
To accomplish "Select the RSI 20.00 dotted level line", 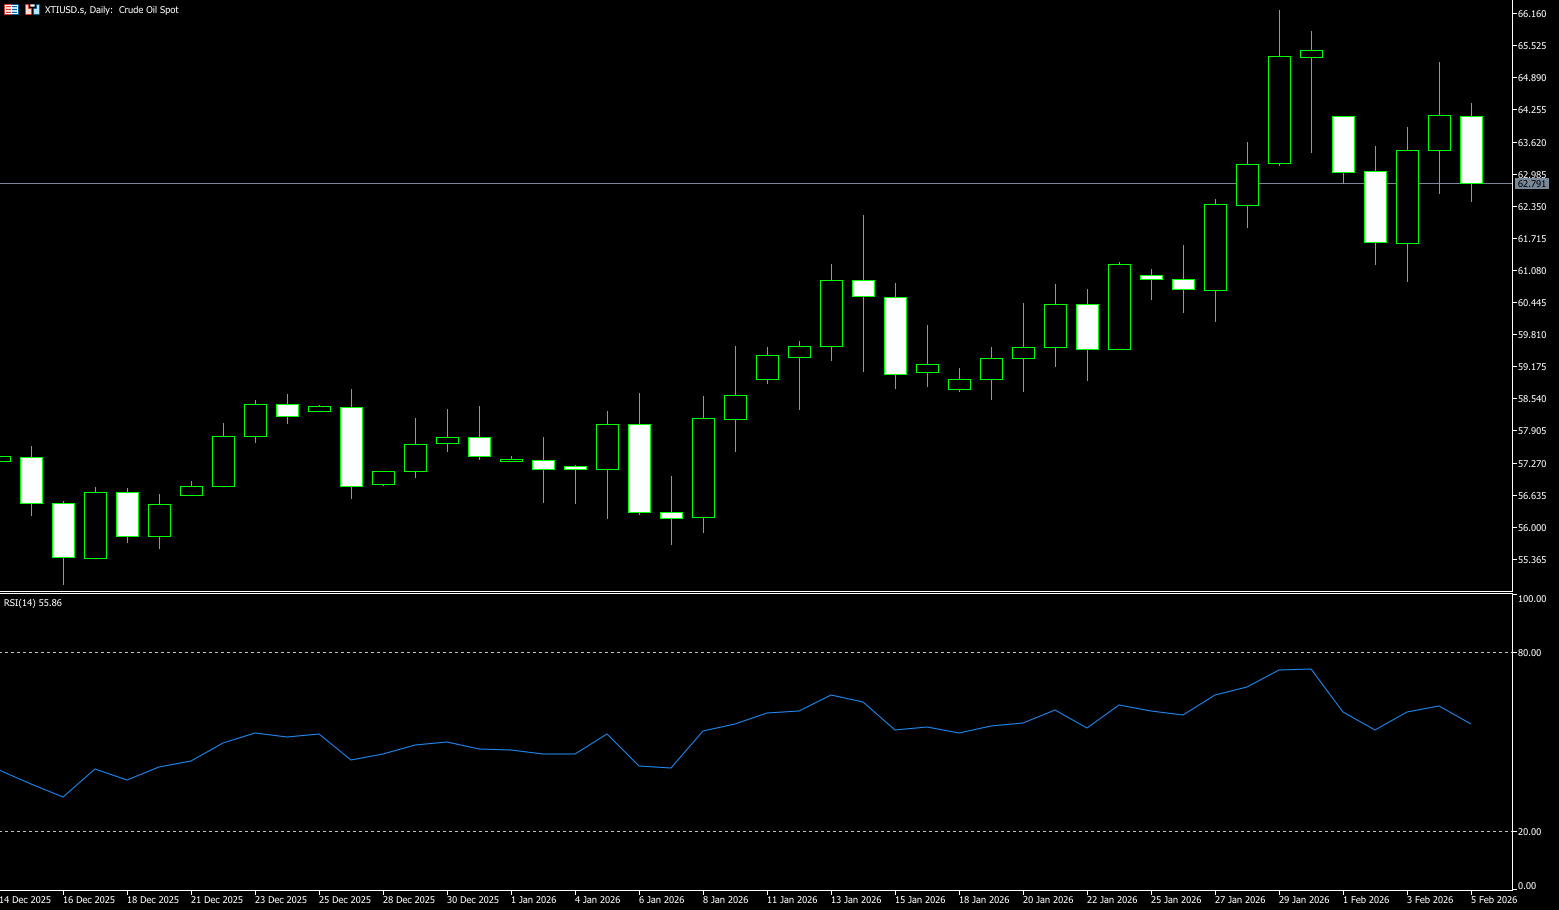I will [x=700, y=831].
